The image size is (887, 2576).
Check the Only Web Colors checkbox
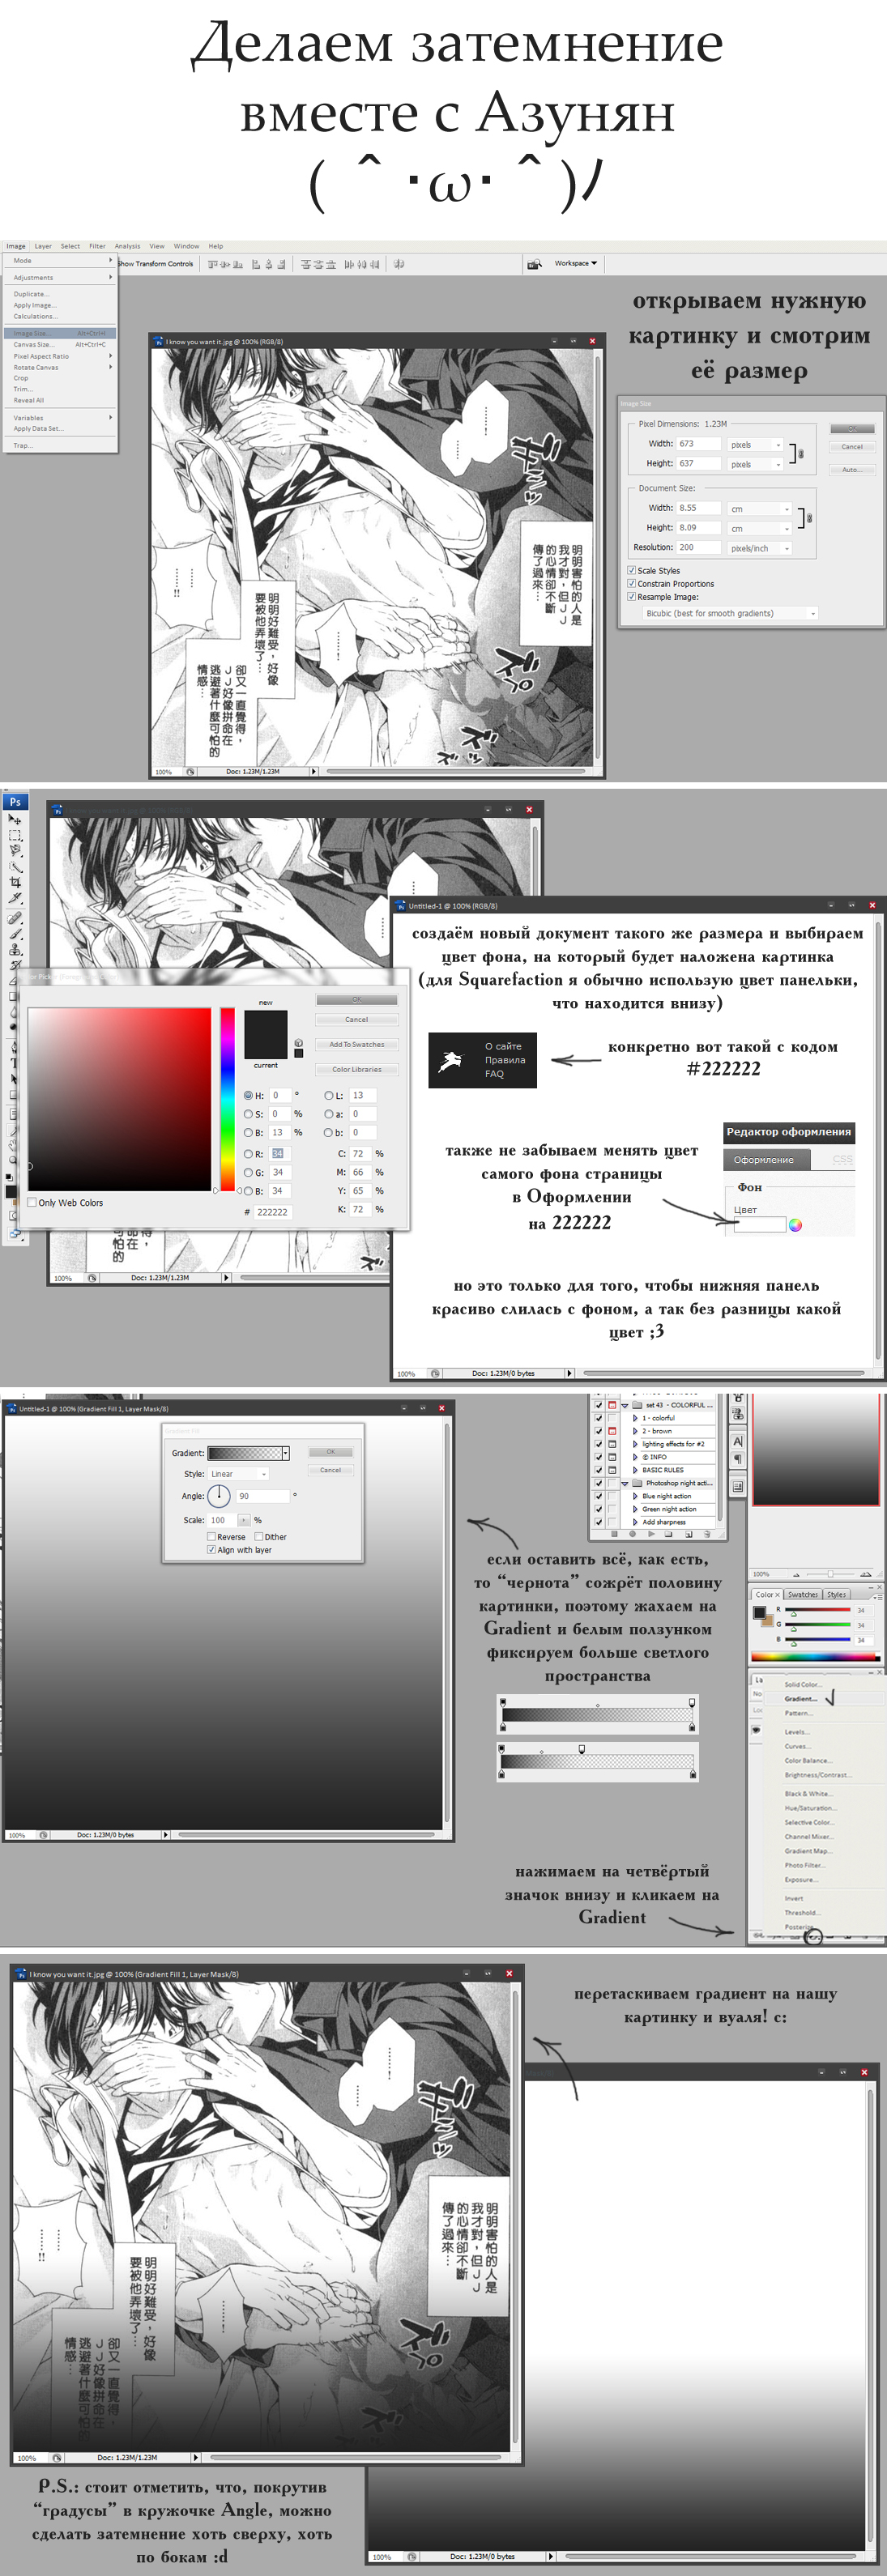[32, 1203]
